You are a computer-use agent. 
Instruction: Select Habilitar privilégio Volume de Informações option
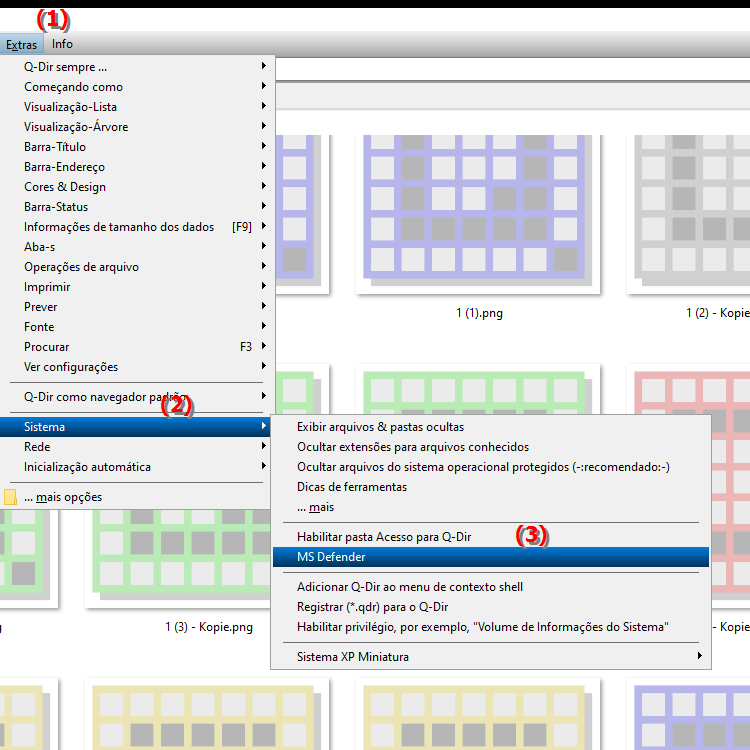click(491, 628)
